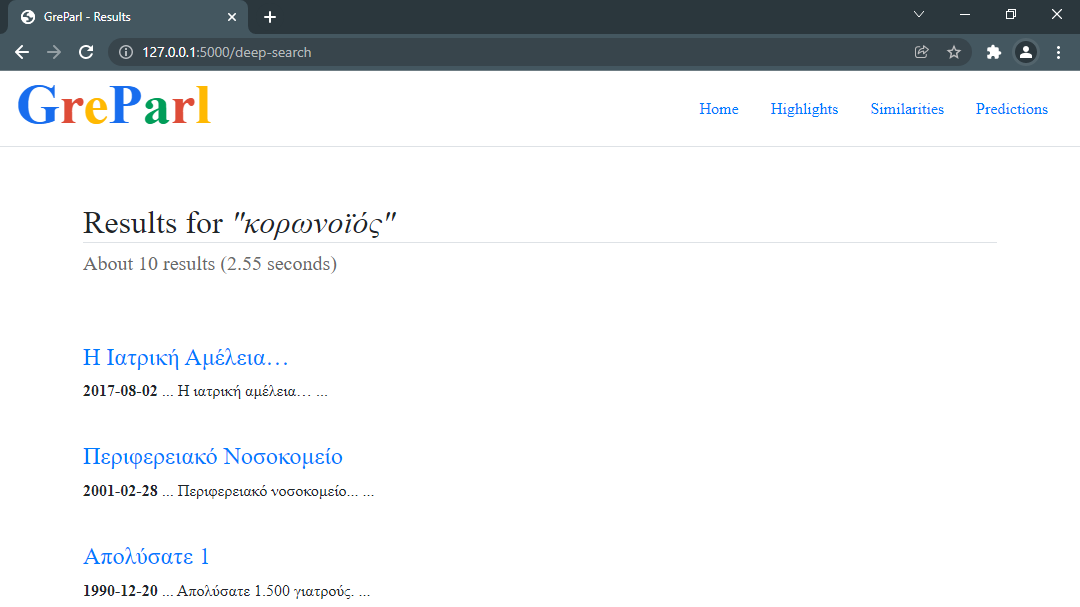
Task: Go to Home from the navigation bar
Action: [718, 109]
